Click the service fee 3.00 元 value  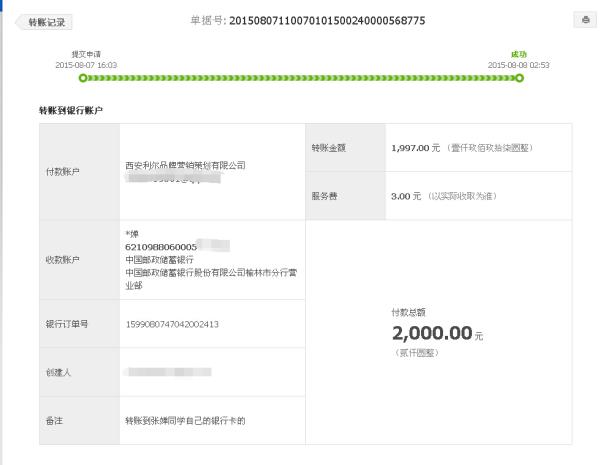pyautogui.click(x=406, y=196)
